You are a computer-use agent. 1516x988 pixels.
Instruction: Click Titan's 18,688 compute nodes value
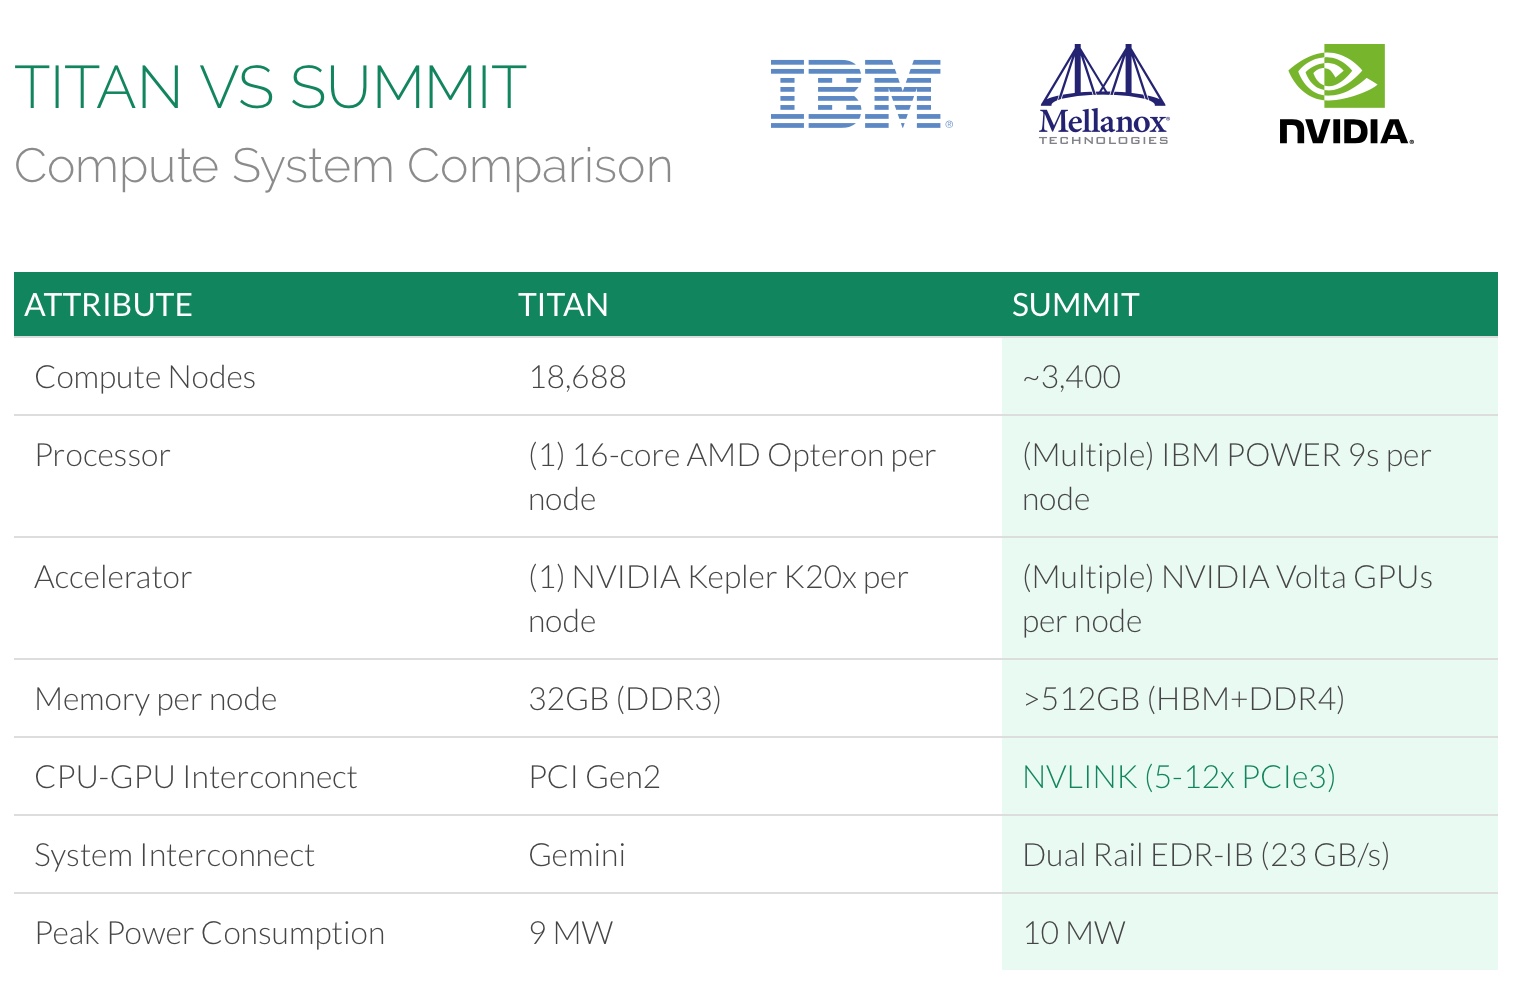(x=577, y=377)
